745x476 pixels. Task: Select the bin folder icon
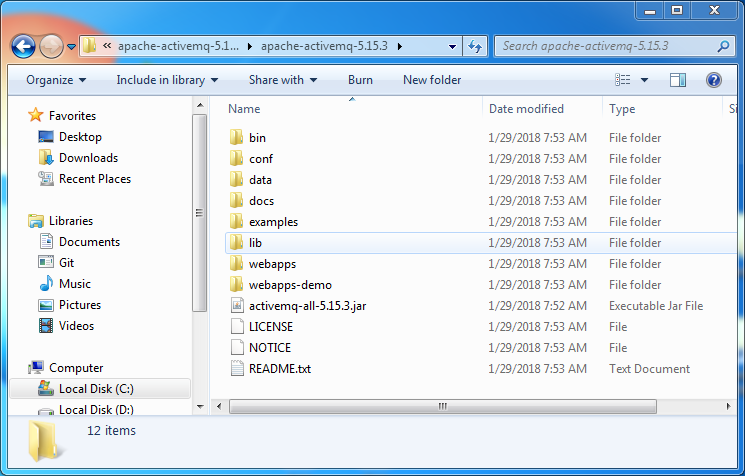237,137
